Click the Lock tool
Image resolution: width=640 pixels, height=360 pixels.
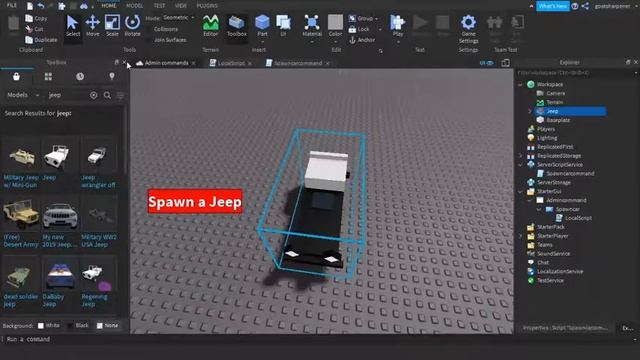click(x=359, y=29)
